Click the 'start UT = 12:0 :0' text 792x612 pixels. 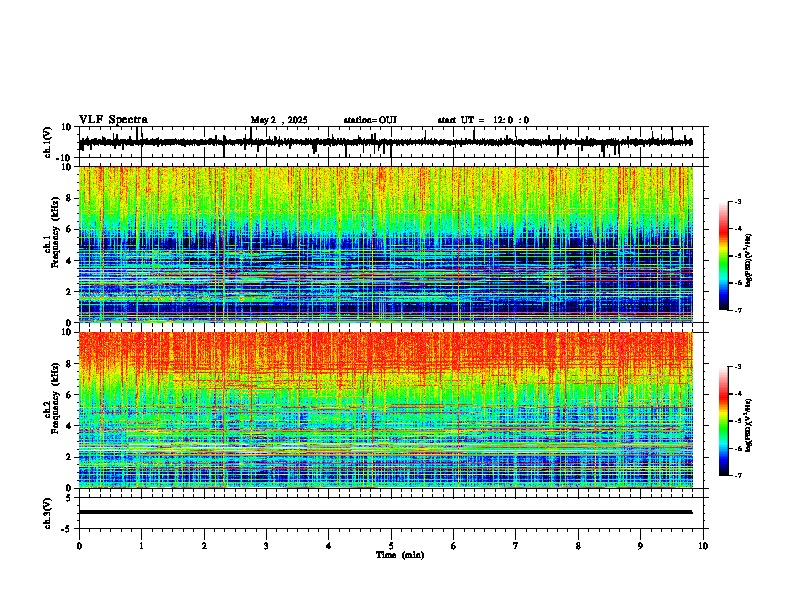483,120
